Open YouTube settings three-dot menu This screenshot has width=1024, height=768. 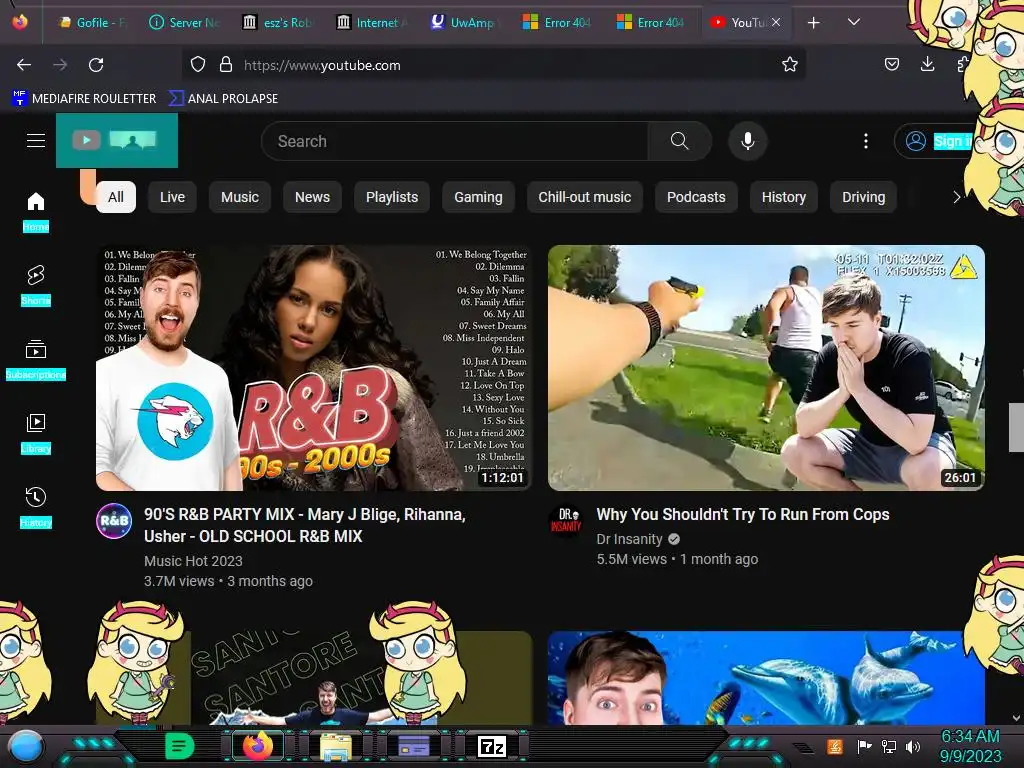point(866,141)
